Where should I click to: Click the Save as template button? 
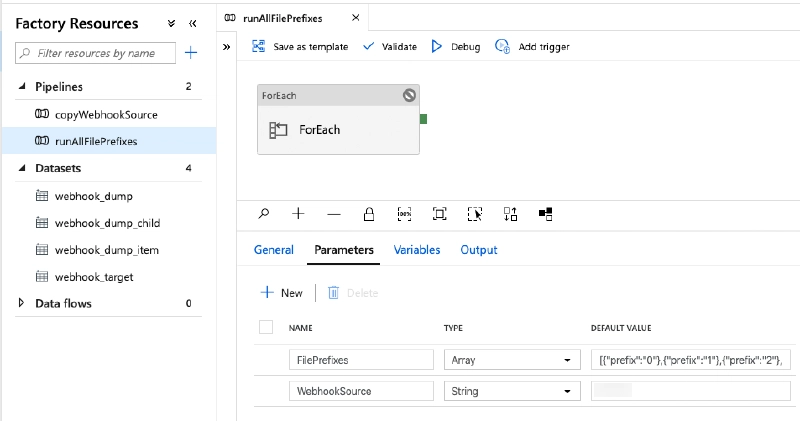coord(311,46)
